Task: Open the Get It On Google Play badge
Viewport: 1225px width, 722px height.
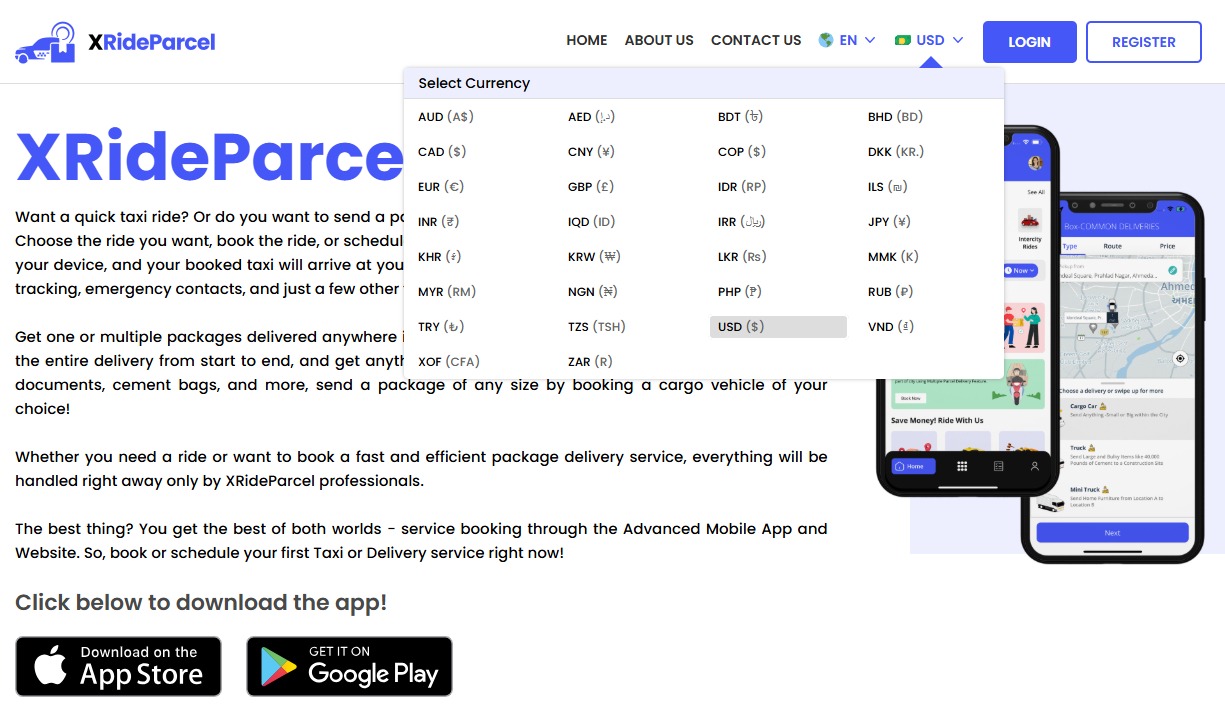Action: click(x=350, y=666)
